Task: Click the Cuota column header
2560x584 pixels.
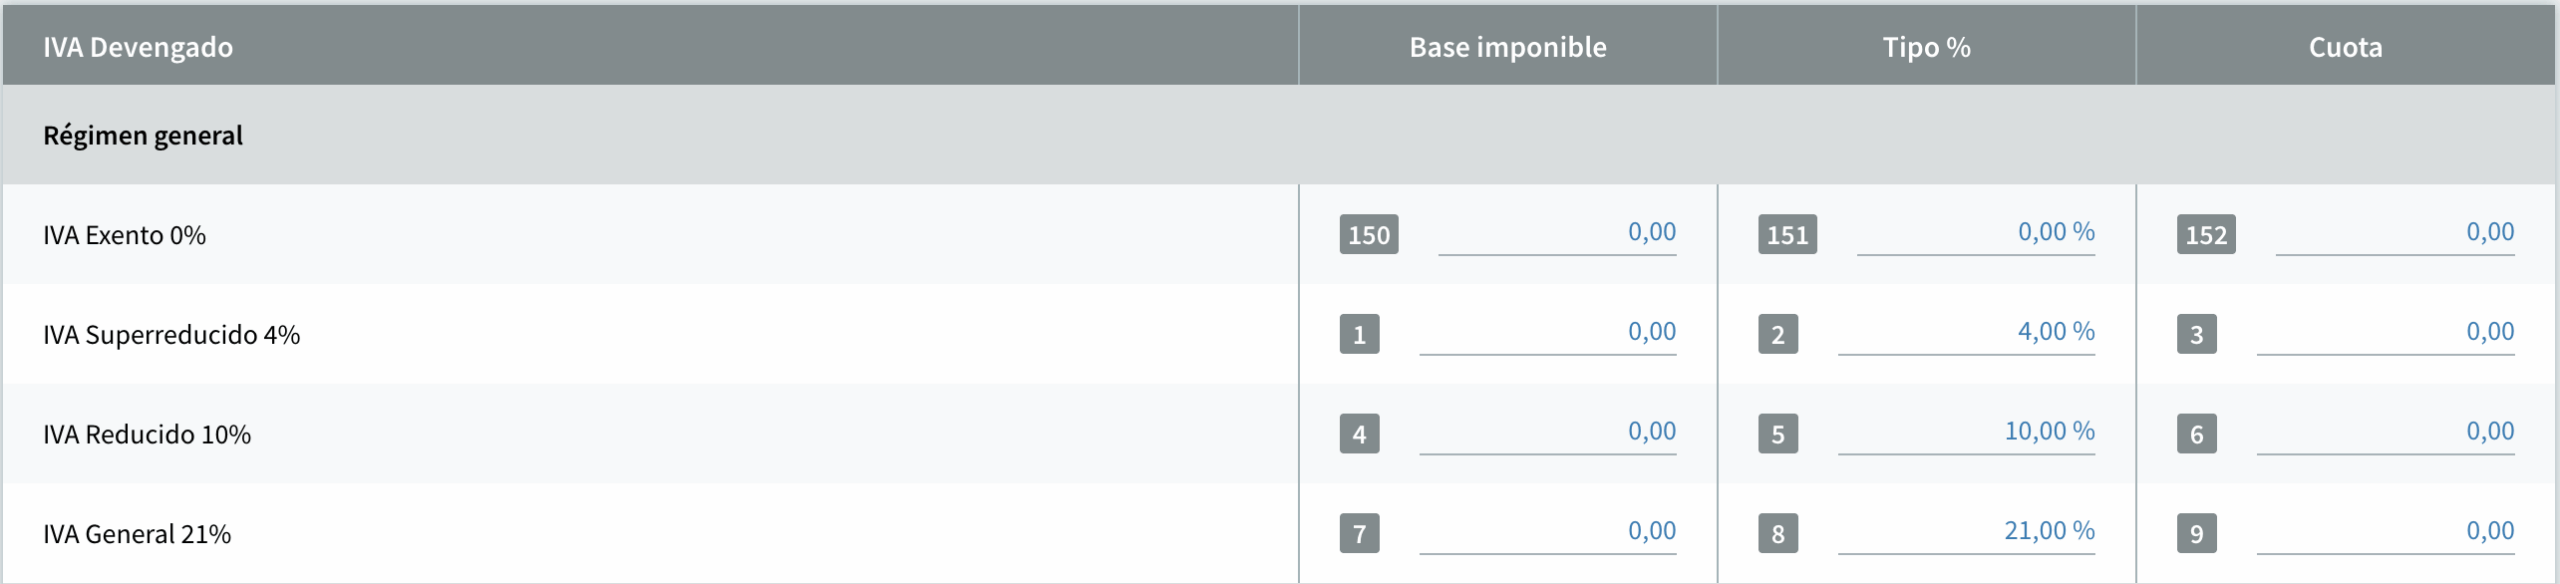Action: (2345, 47)
